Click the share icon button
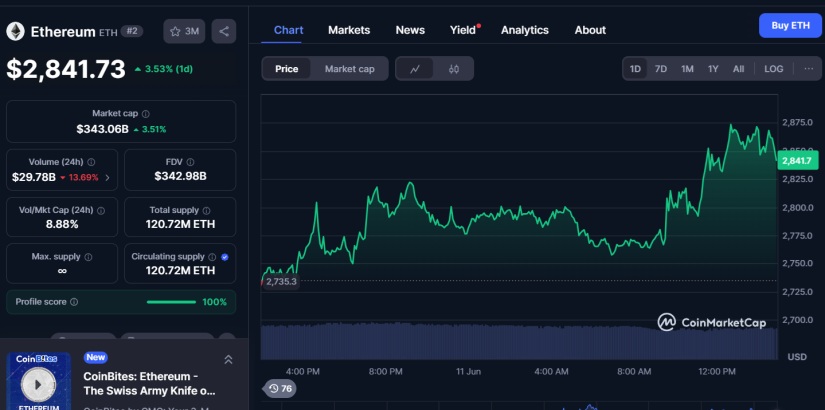Screen dimensions: 825x410 pos(224,31)
